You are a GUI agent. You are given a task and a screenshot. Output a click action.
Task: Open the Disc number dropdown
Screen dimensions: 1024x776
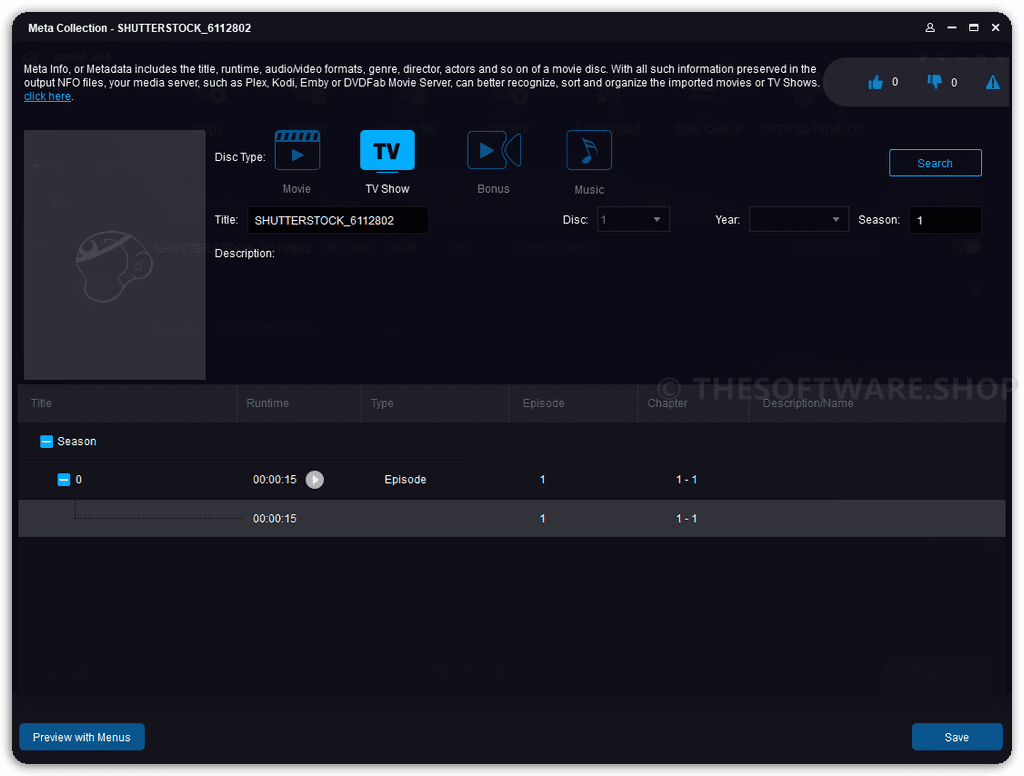point(633,219)
